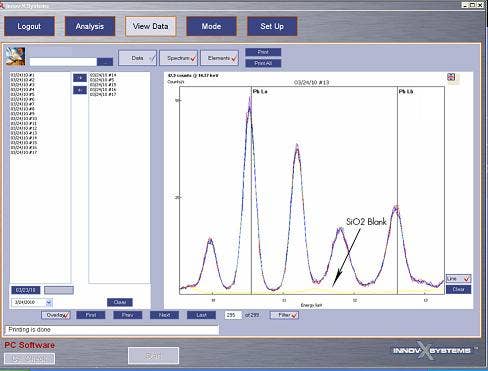
Task: Click the browse button beside the search field
Action: tap(105, 62)
